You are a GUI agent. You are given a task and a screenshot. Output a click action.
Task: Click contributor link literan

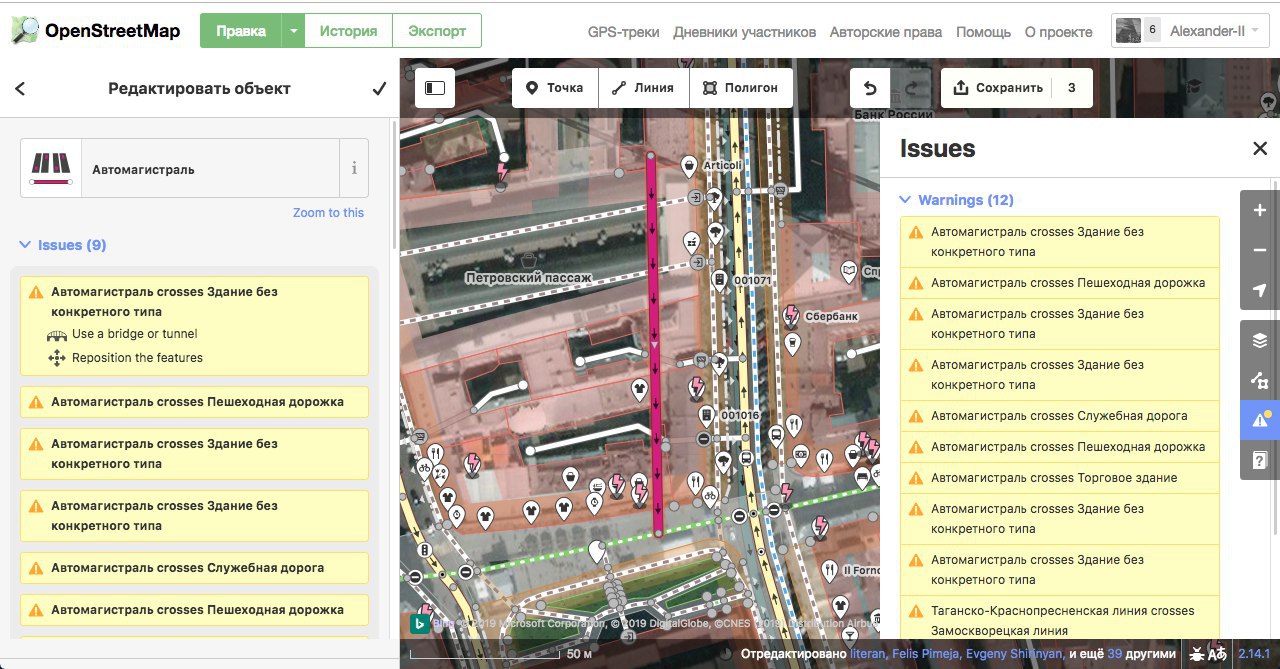[x=870, y=654]
